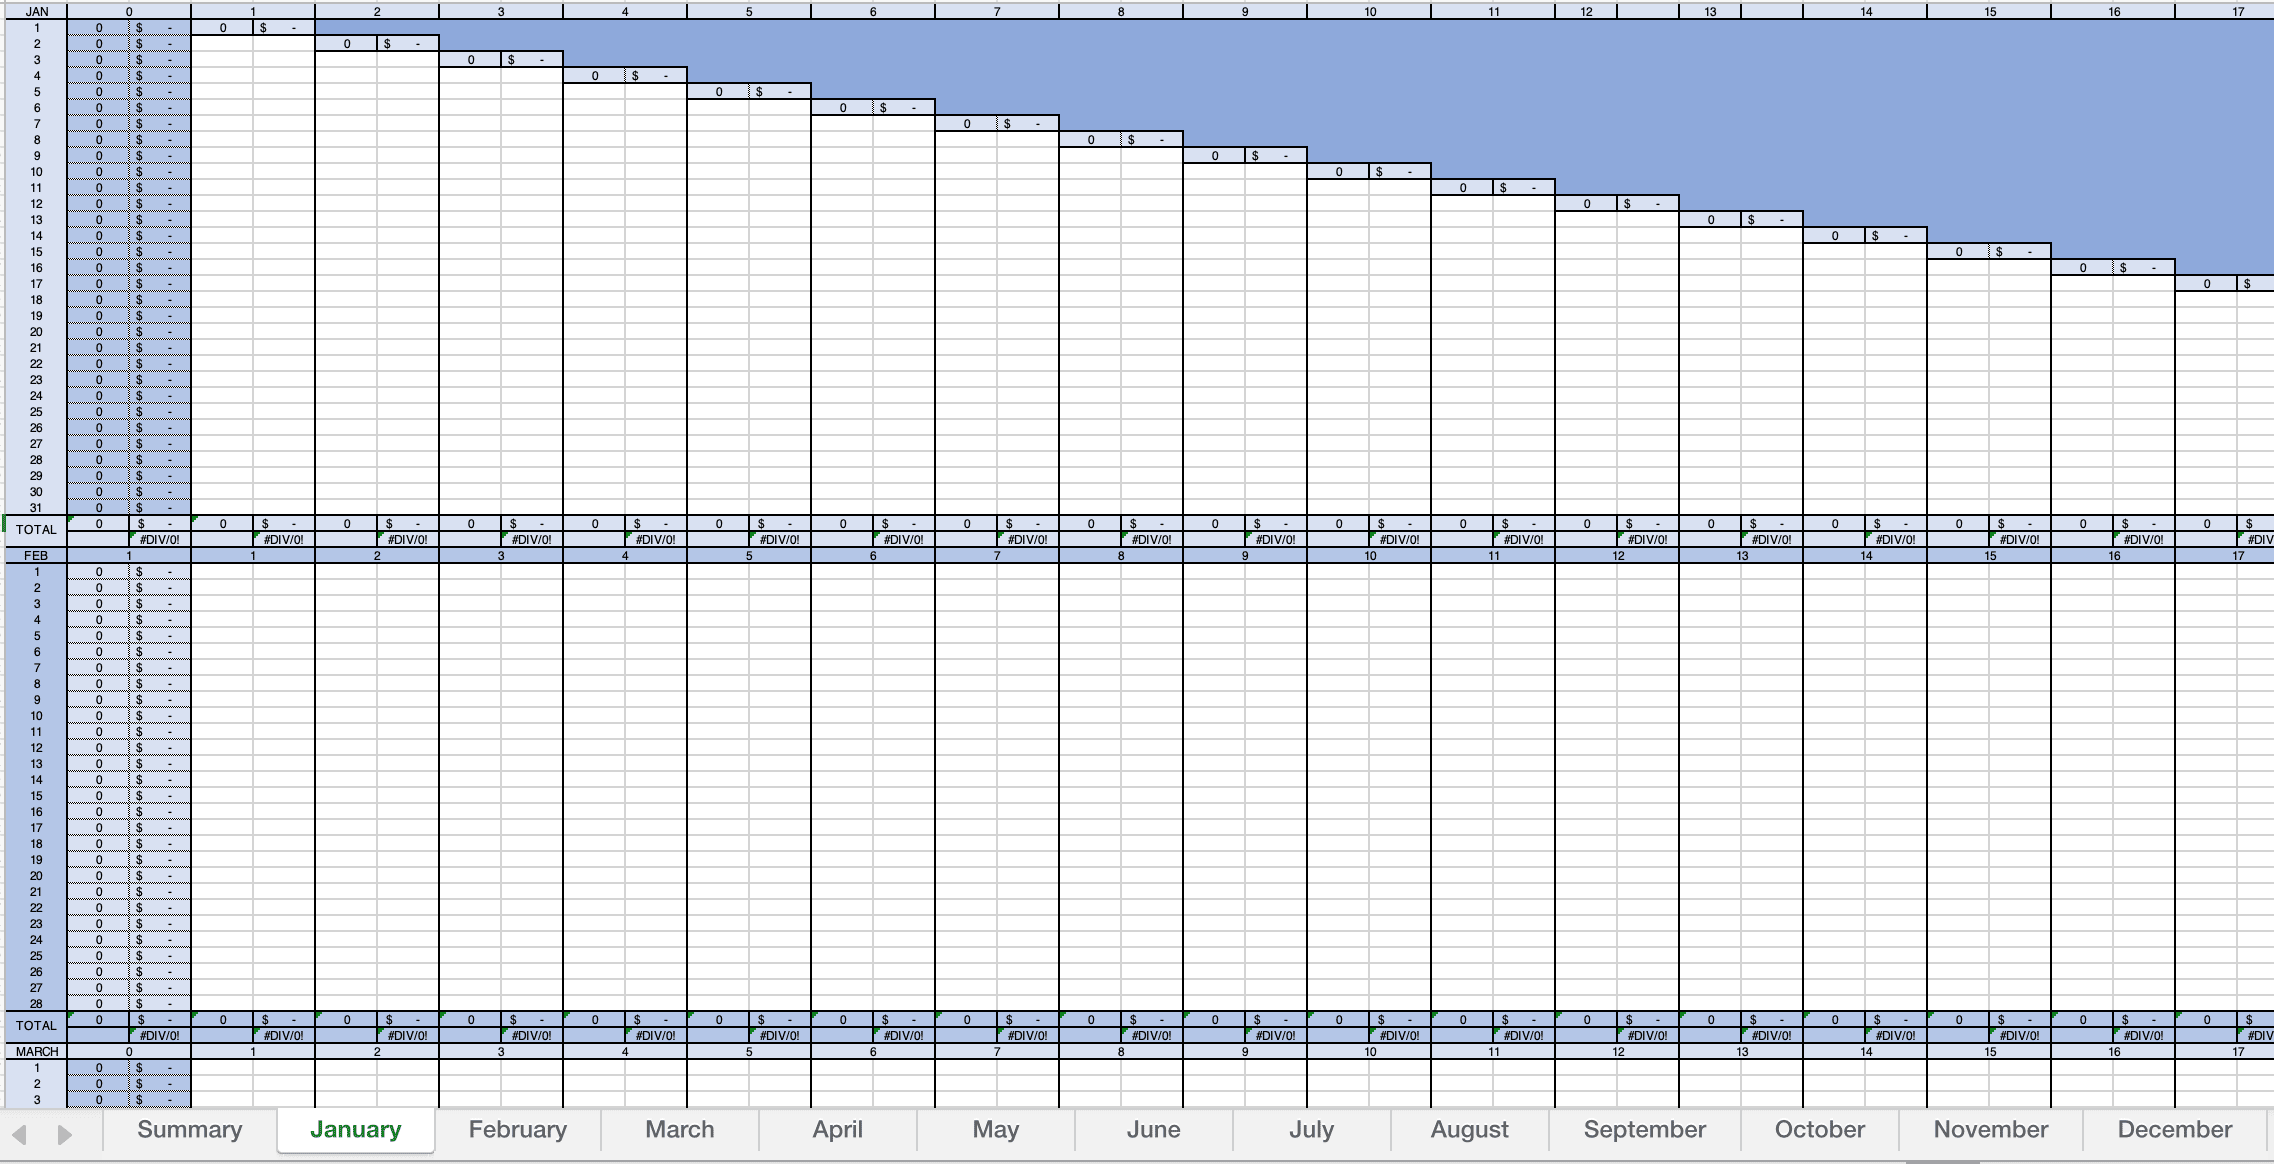Open the November sheet tab
The image size is (2274, 1164).
pyautogui.click(x=1991, y=1130)
